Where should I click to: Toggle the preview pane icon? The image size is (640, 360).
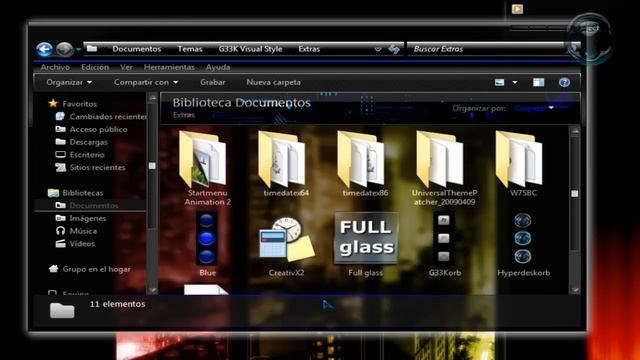point(539,82)
